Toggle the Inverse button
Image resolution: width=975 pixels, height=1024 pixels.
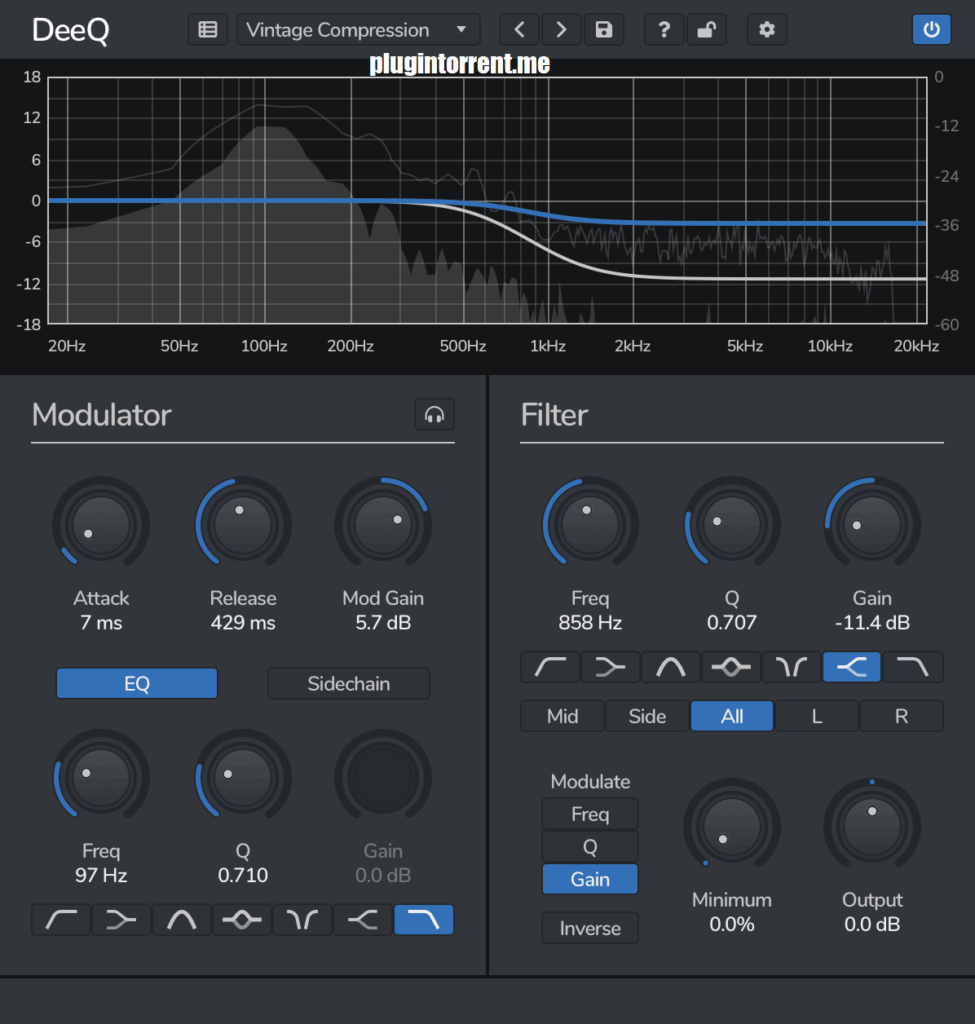tap(590, 928)
